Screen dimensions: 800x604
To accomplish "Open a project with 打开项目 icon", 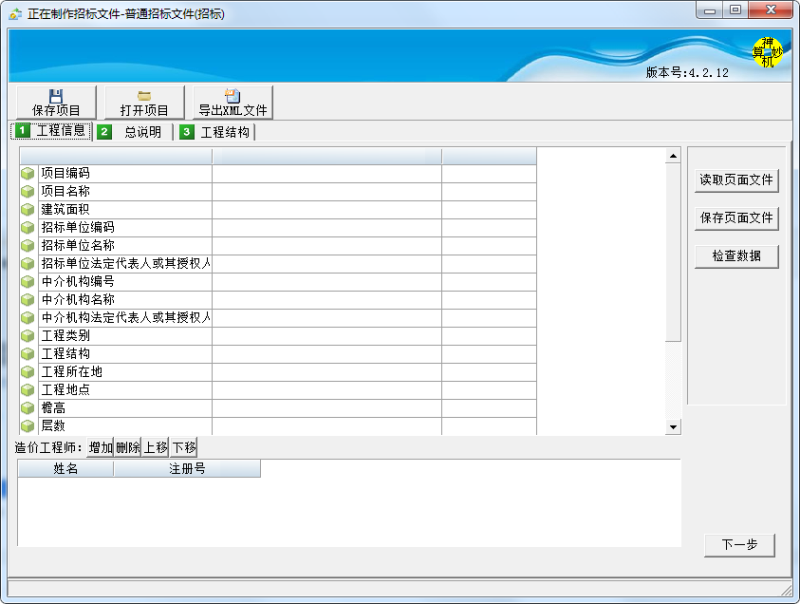I will pyautogui.click(x=144, y=96).
